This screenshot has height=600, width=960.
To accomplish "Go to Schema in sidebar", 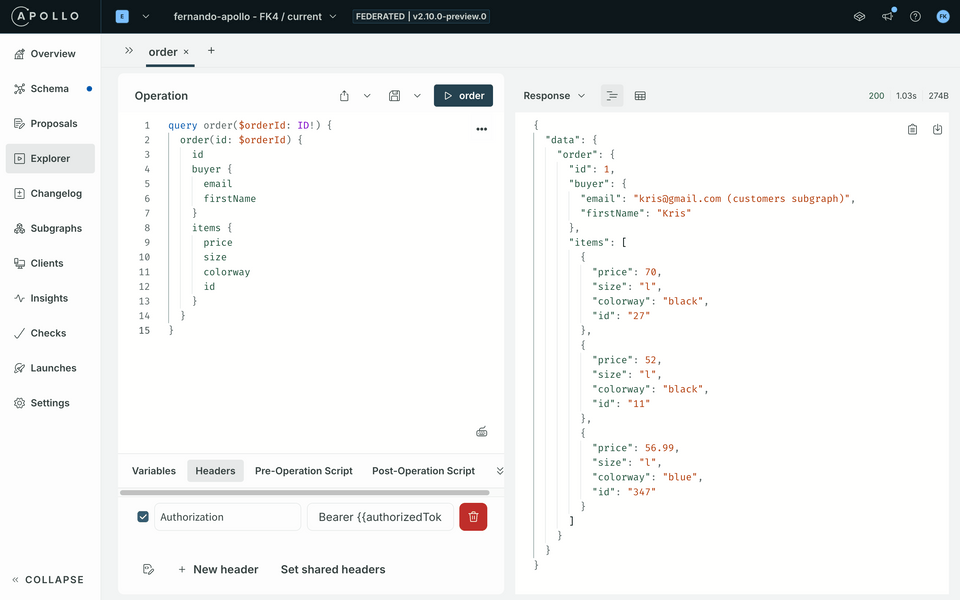I will click(50, 89).
